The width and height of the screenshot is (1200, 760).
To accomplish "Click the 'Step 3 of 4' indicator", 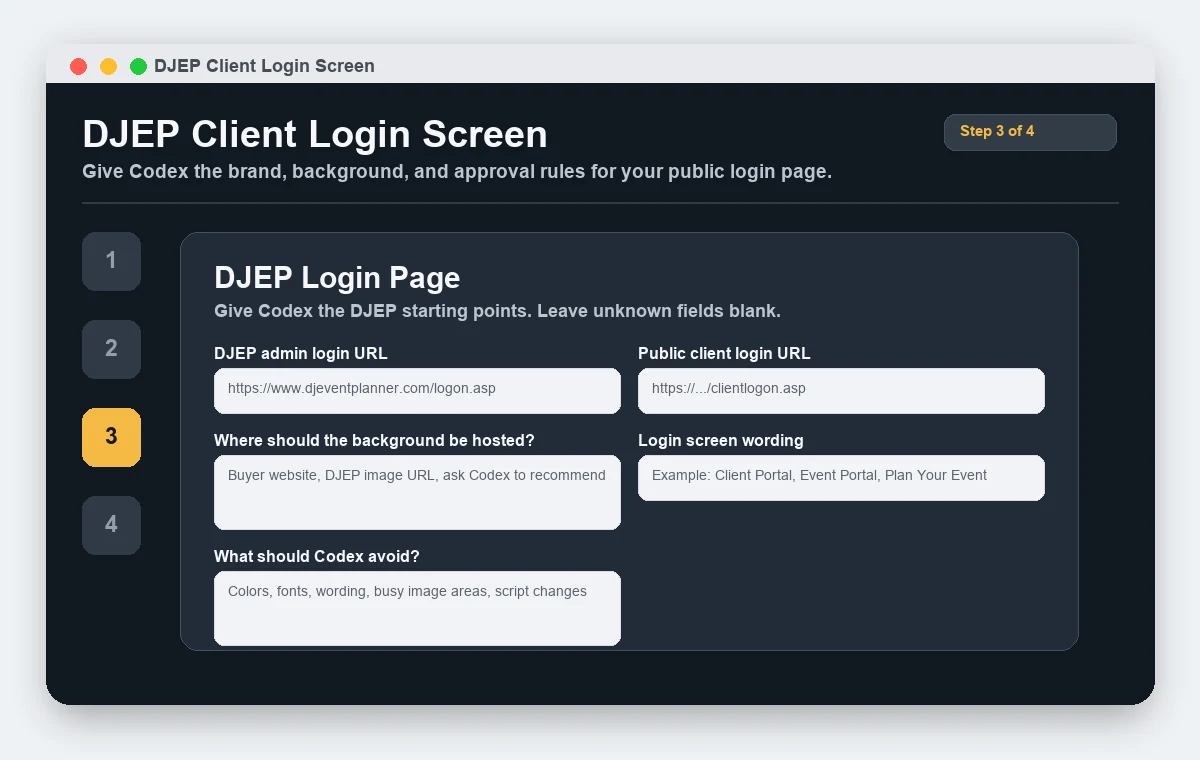I will point(1030,132).
